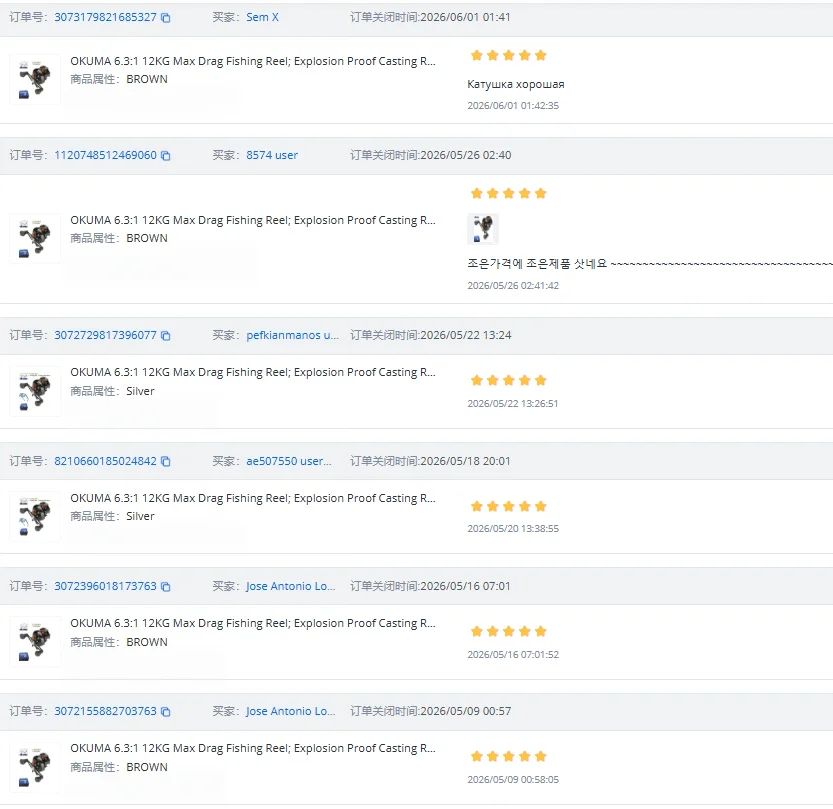Open order 3073179821685327 details
The image size is (833, 809).
[105, 17]
